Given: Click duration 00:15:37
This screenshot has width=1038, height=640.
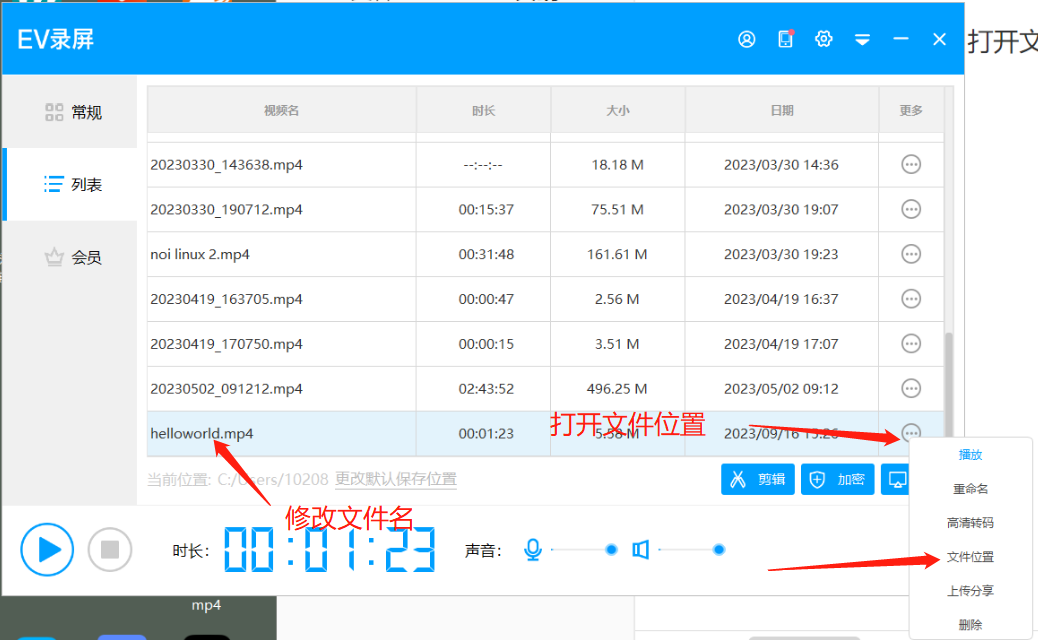Looking at the screenshot, I should (x=486, y=210).
